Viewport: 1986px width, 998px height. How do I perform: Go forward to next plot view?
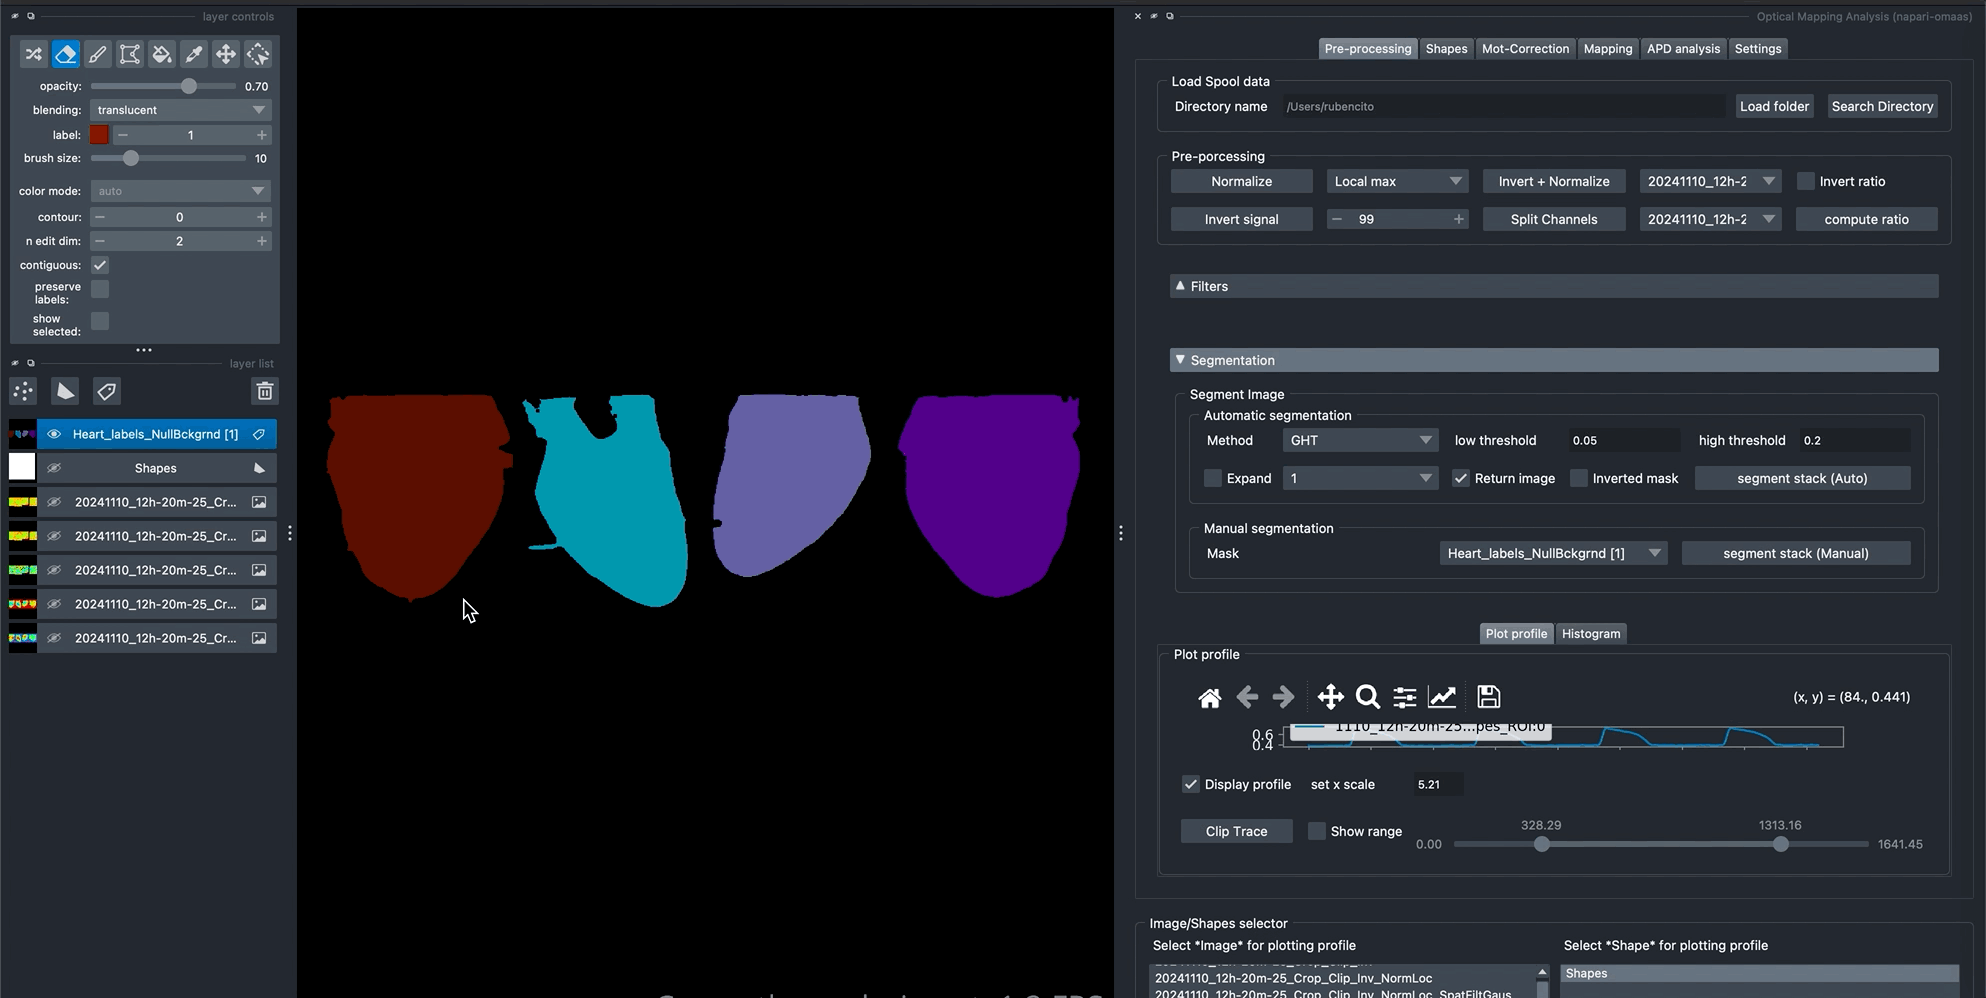pos(1283,697)
